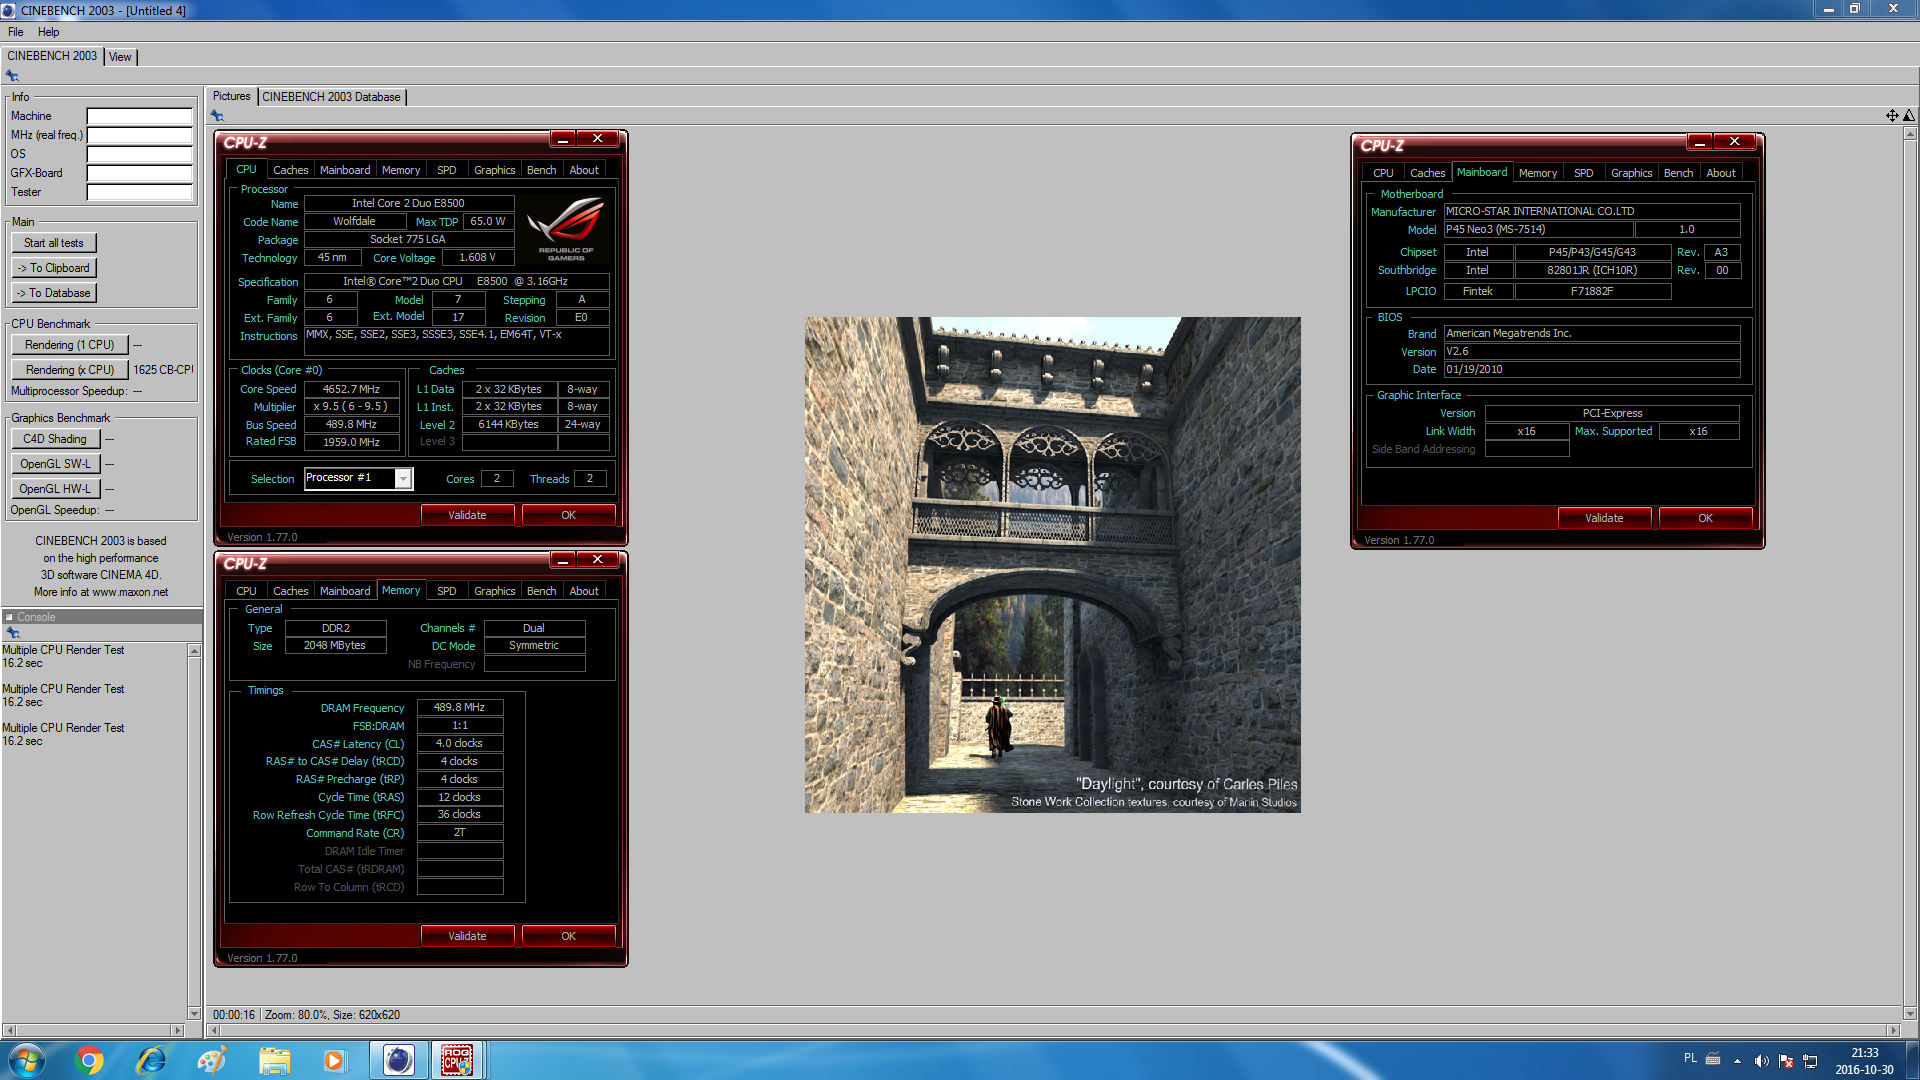
Task: Open About tab in the bottom CPU-Z Memory window
Action: click(584, 591)
